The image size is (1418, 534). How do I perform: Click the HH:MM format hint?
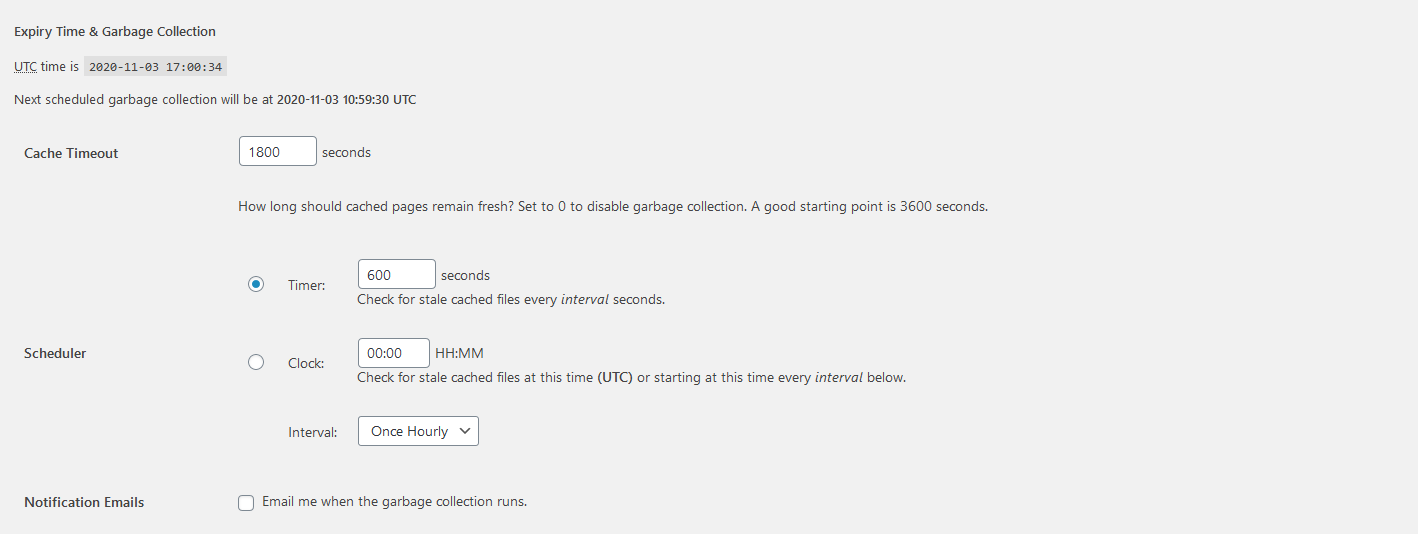459,353
